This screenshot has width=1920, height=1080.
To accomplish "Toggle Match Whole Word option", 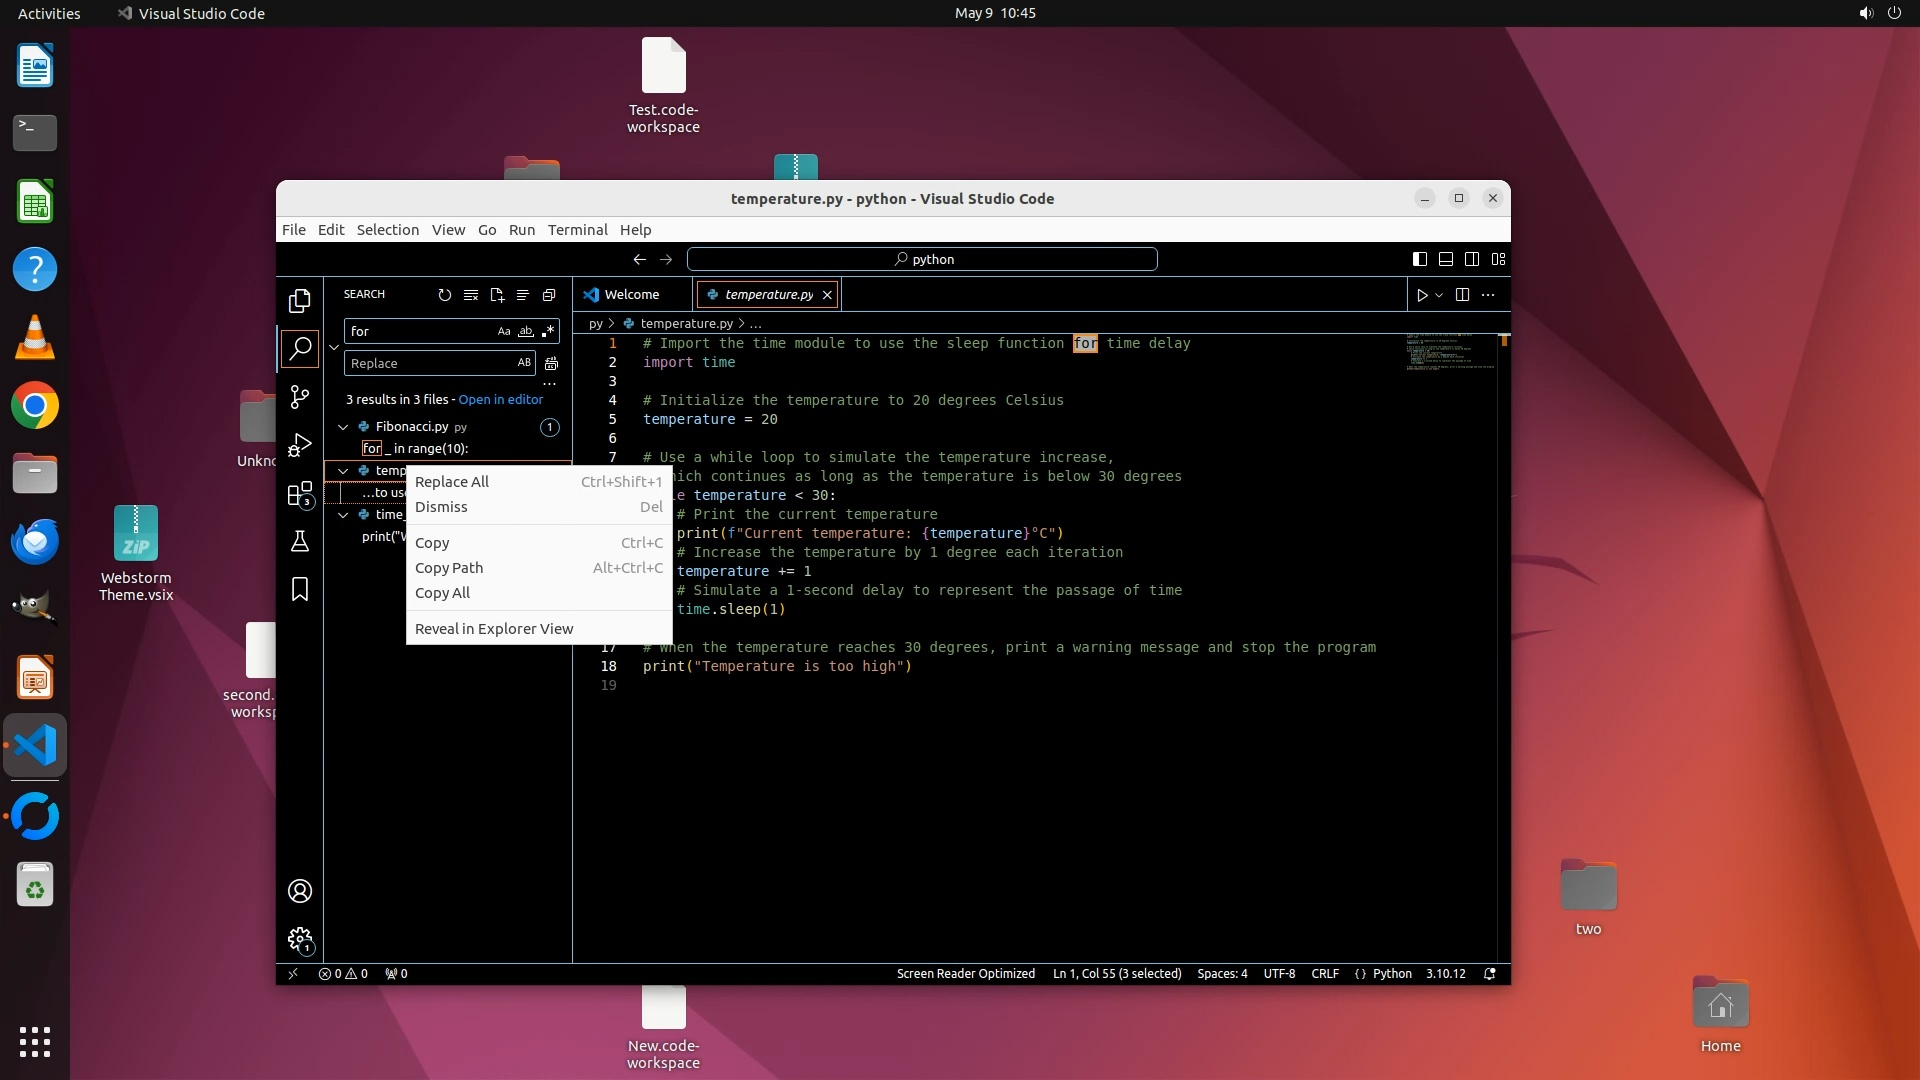I will click(526, 331).
